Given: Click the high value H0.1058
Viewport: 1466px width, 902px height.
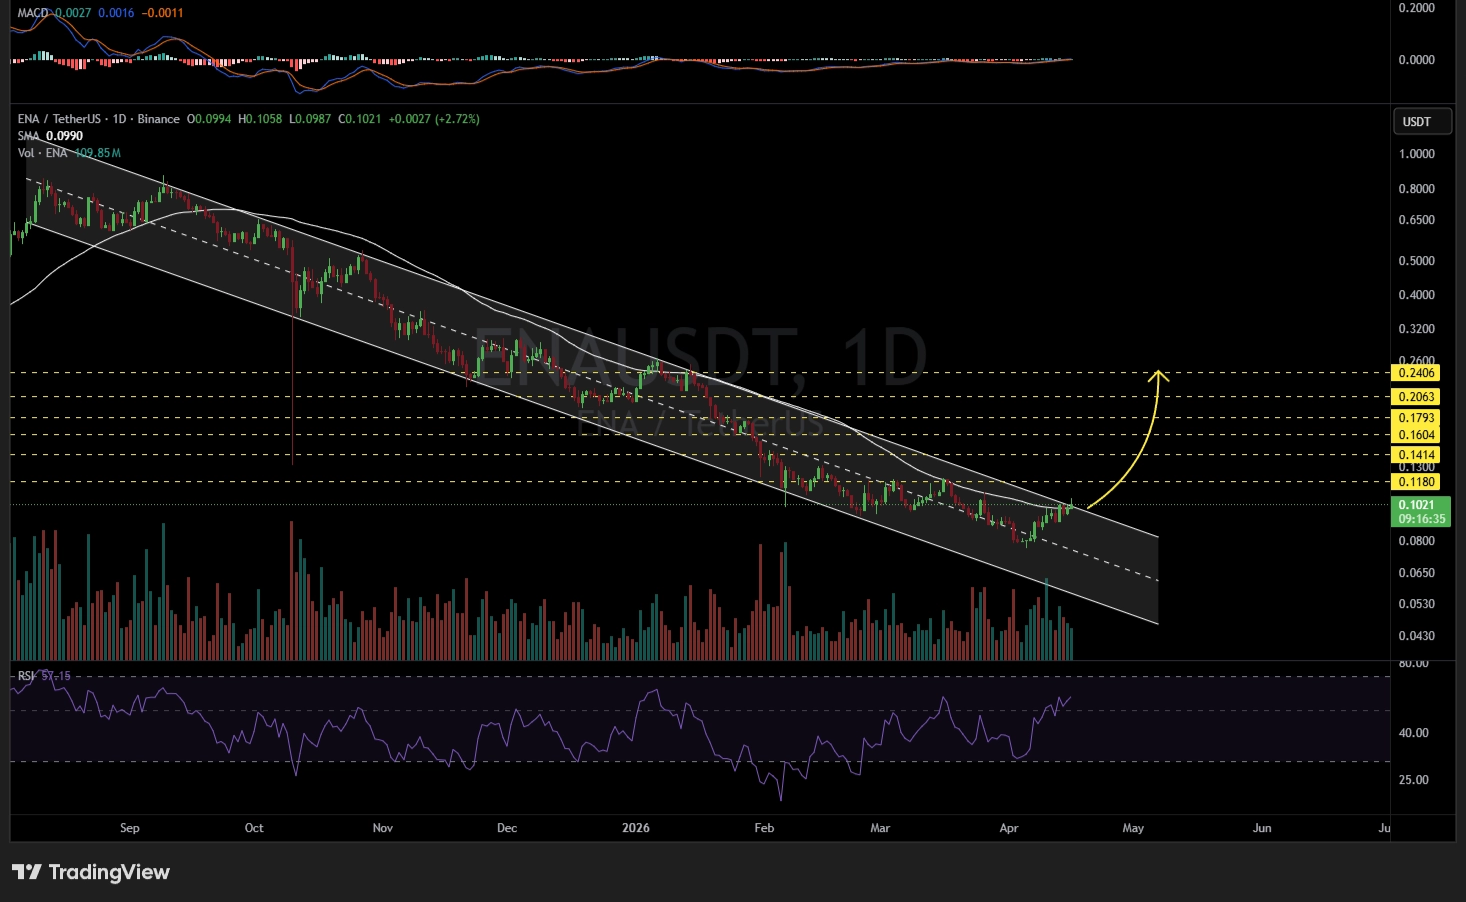Looking at the screenshot, I should tap(260, 119).
